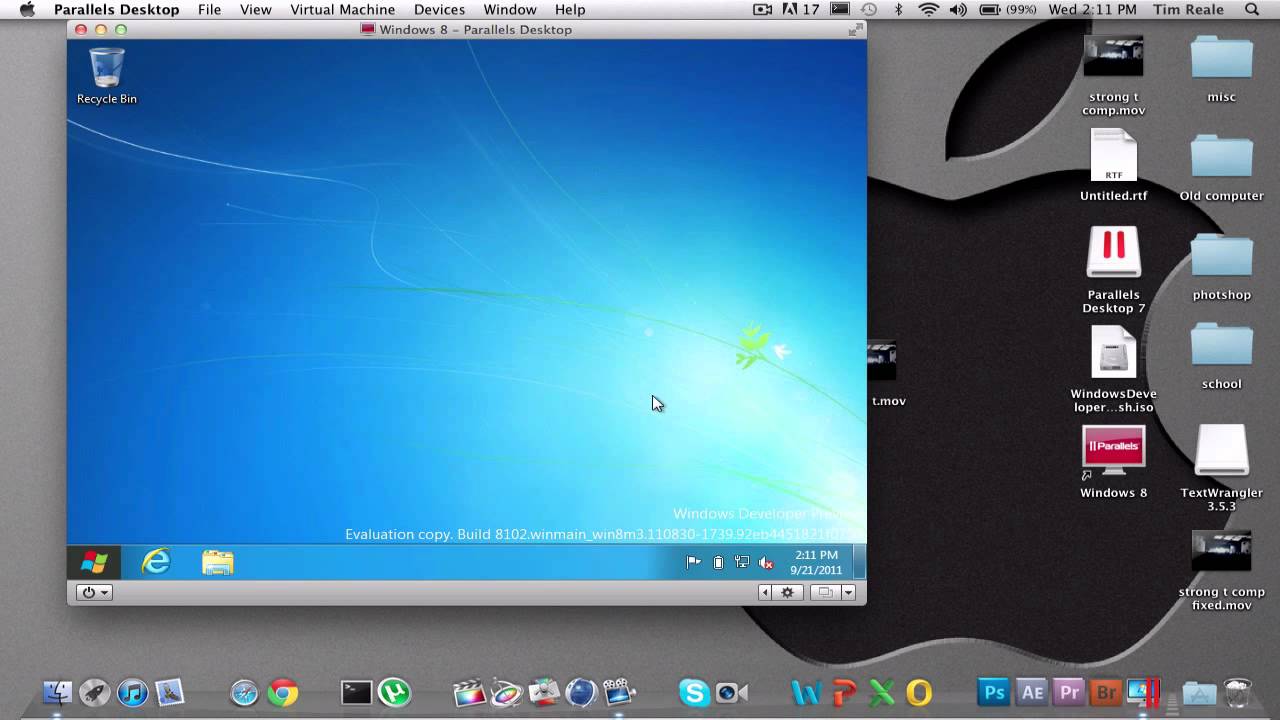Open Google Chrome from the Dock
Screen dimensions: 1280x720
pyautogui.click(x=283, y=692)
